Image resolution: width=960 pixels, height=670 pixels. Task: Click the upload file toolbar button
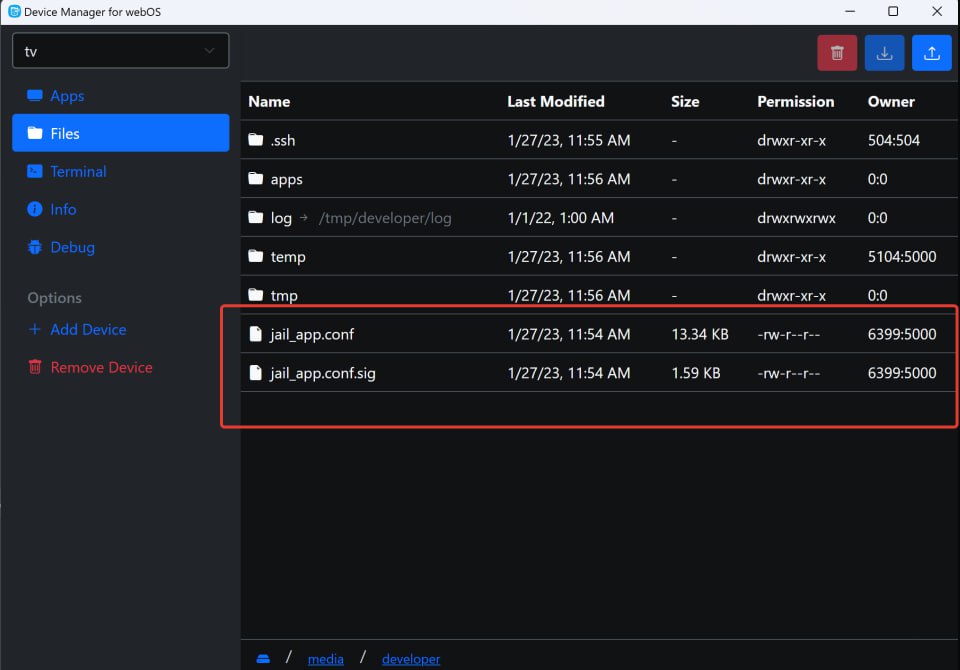pyautogui.click(x=931, y=53)
